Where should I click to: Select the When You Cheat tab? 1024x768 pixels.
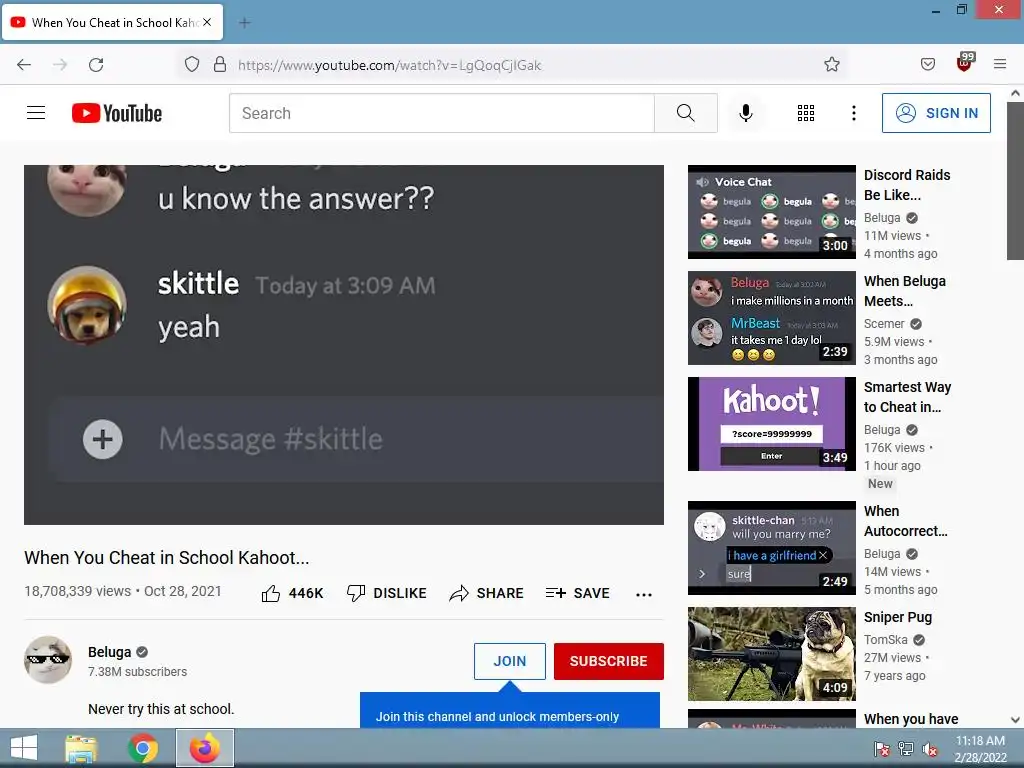[x=112, y=22]
